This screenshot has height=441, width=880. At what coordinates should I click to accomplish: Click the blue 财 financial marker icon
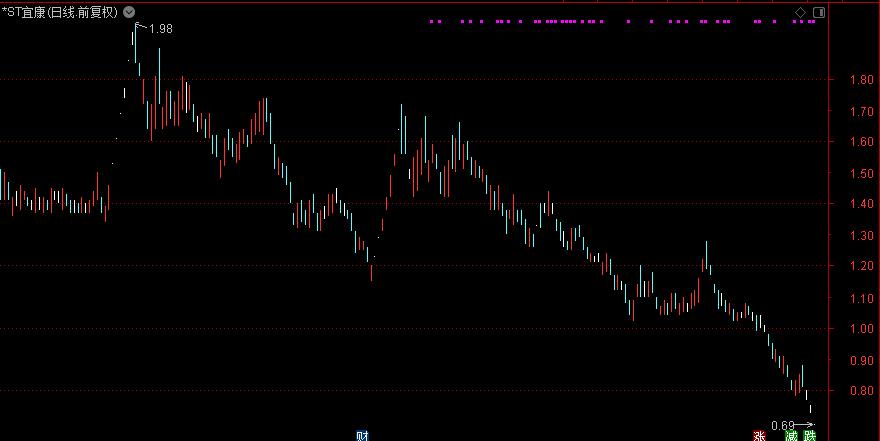[x=362, y=435]
